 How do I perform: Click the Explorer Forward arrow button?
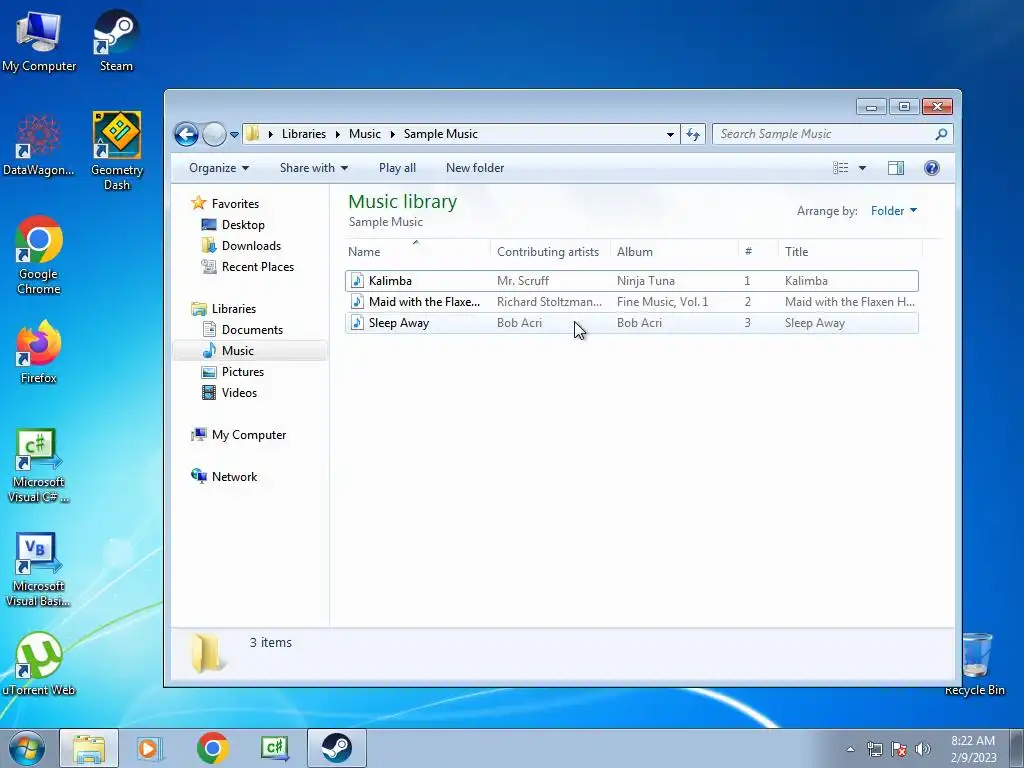click(x=214, y=135)
